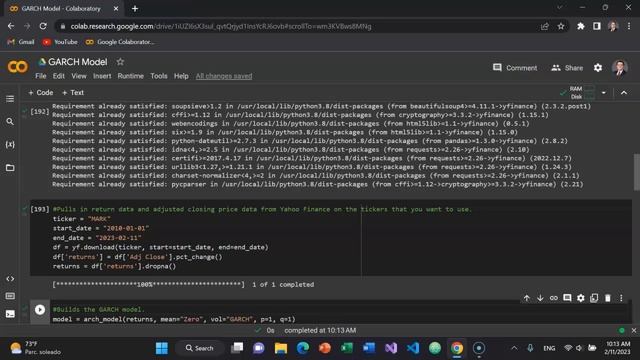The image size is (640, 360).
Task: Open the Runtime menu
Action: pyautogui.click(x=131, y=76)
